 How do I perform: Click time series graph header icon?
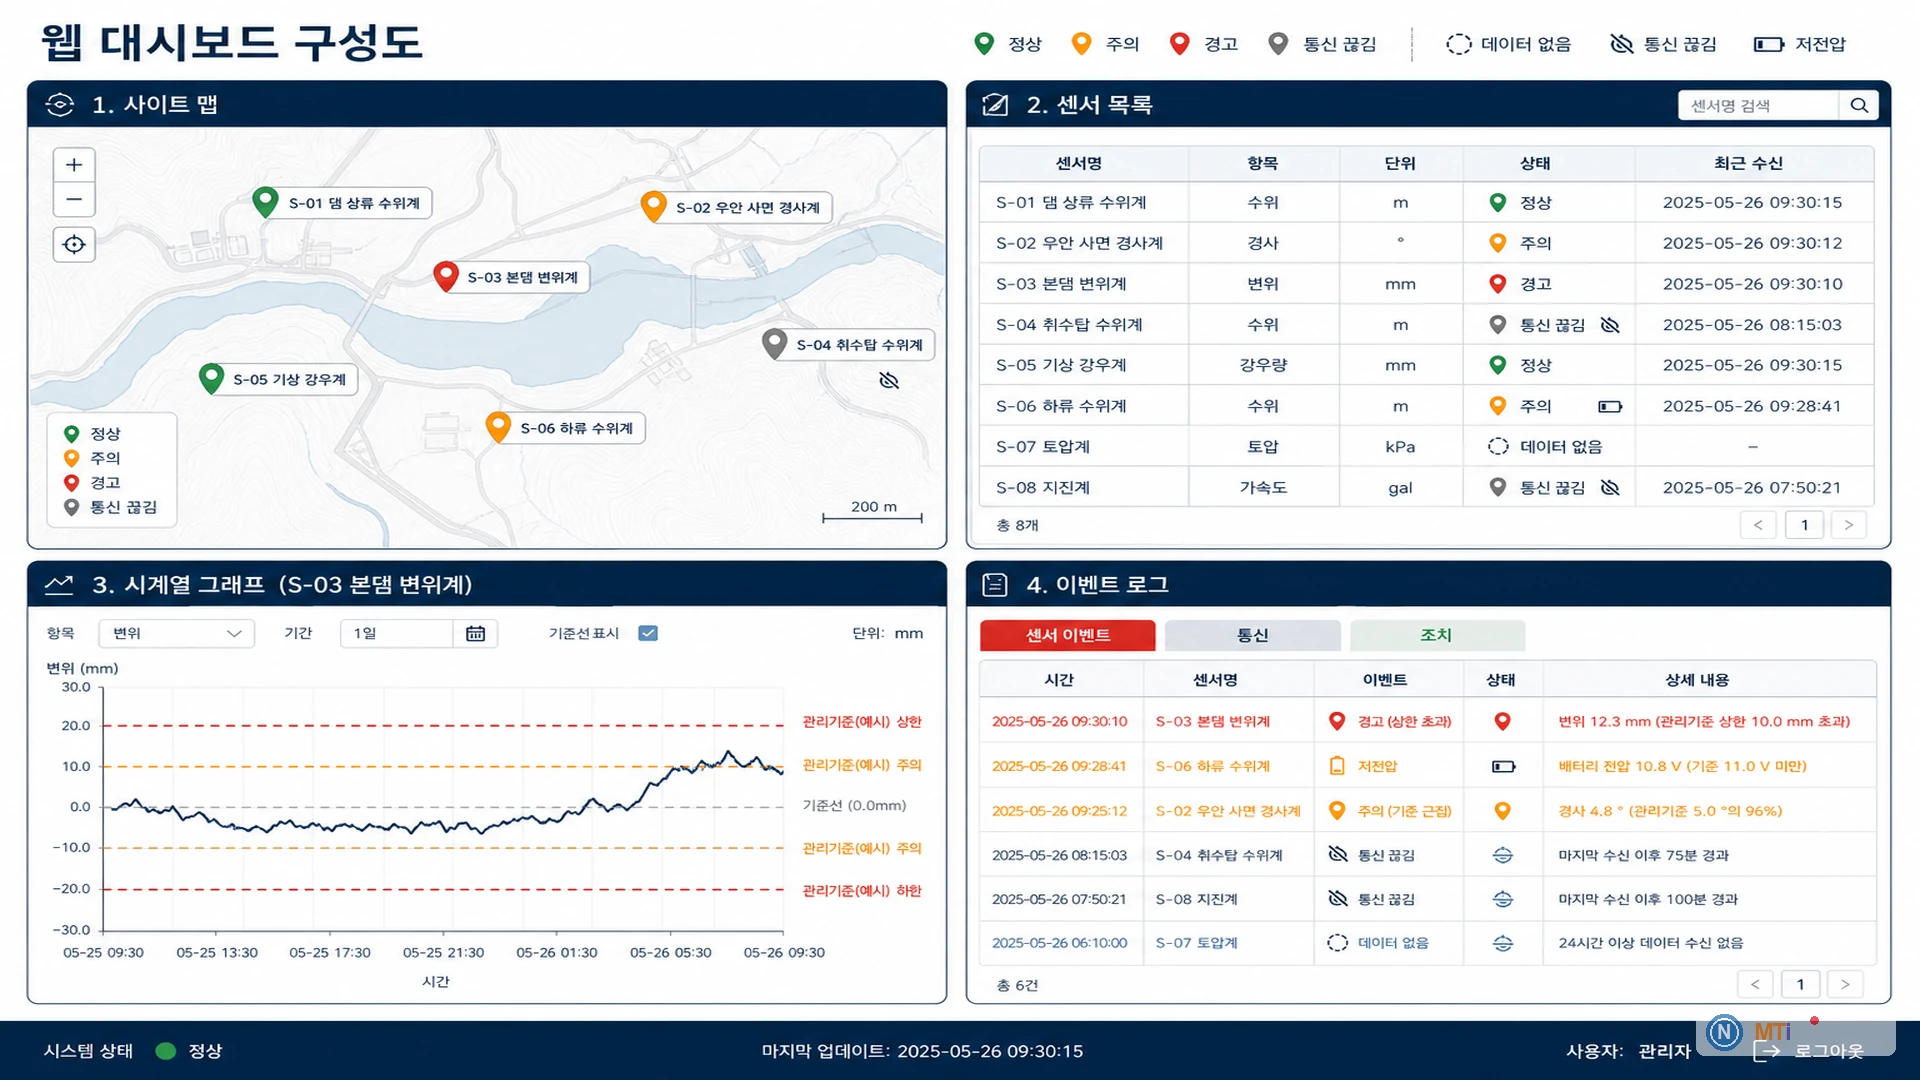point(59,585)
